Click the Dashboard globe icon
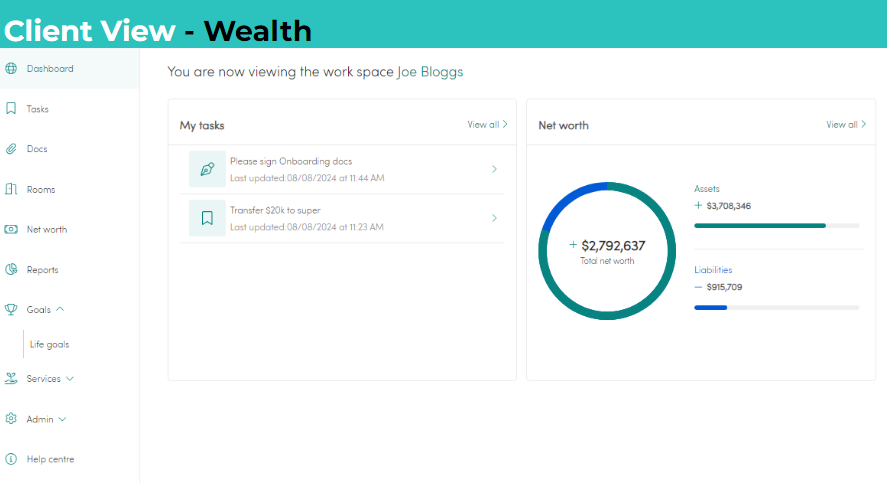 [11, 69]
